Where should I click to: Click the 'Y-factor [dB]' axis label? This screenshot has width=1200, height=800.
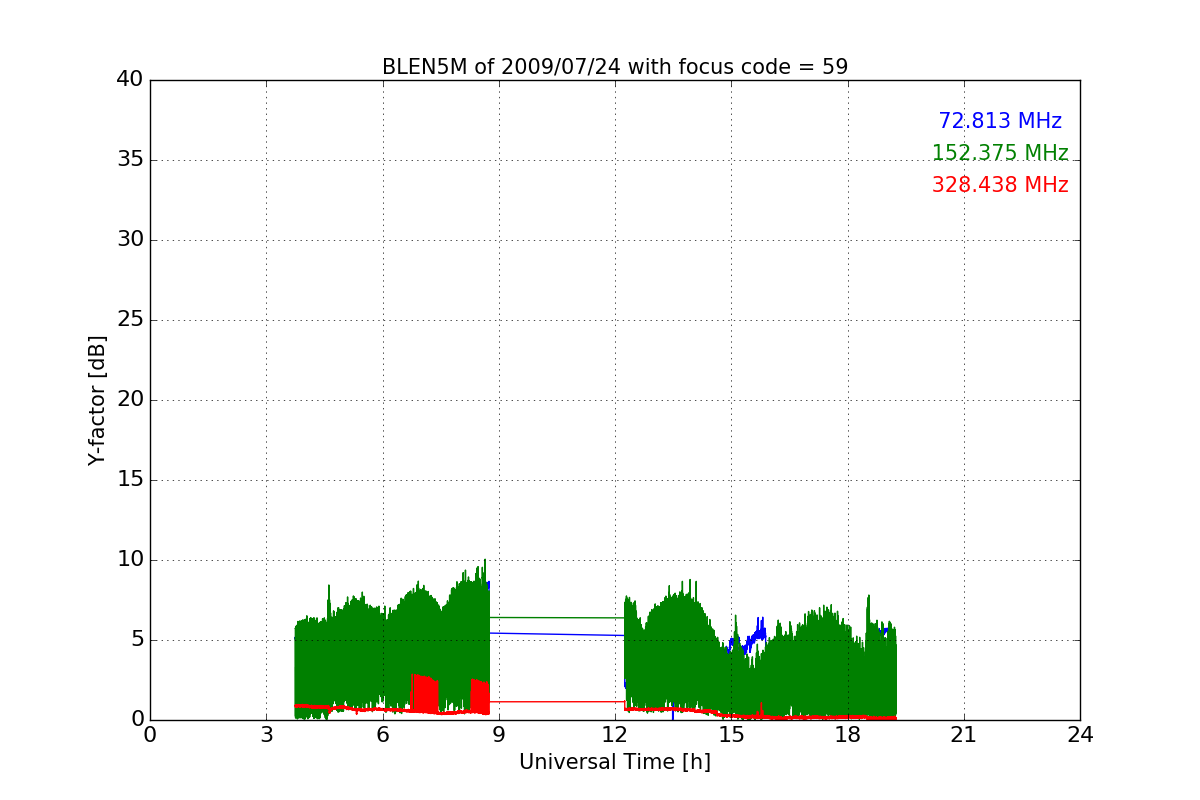pyautogui.click(x=97, y=400)
